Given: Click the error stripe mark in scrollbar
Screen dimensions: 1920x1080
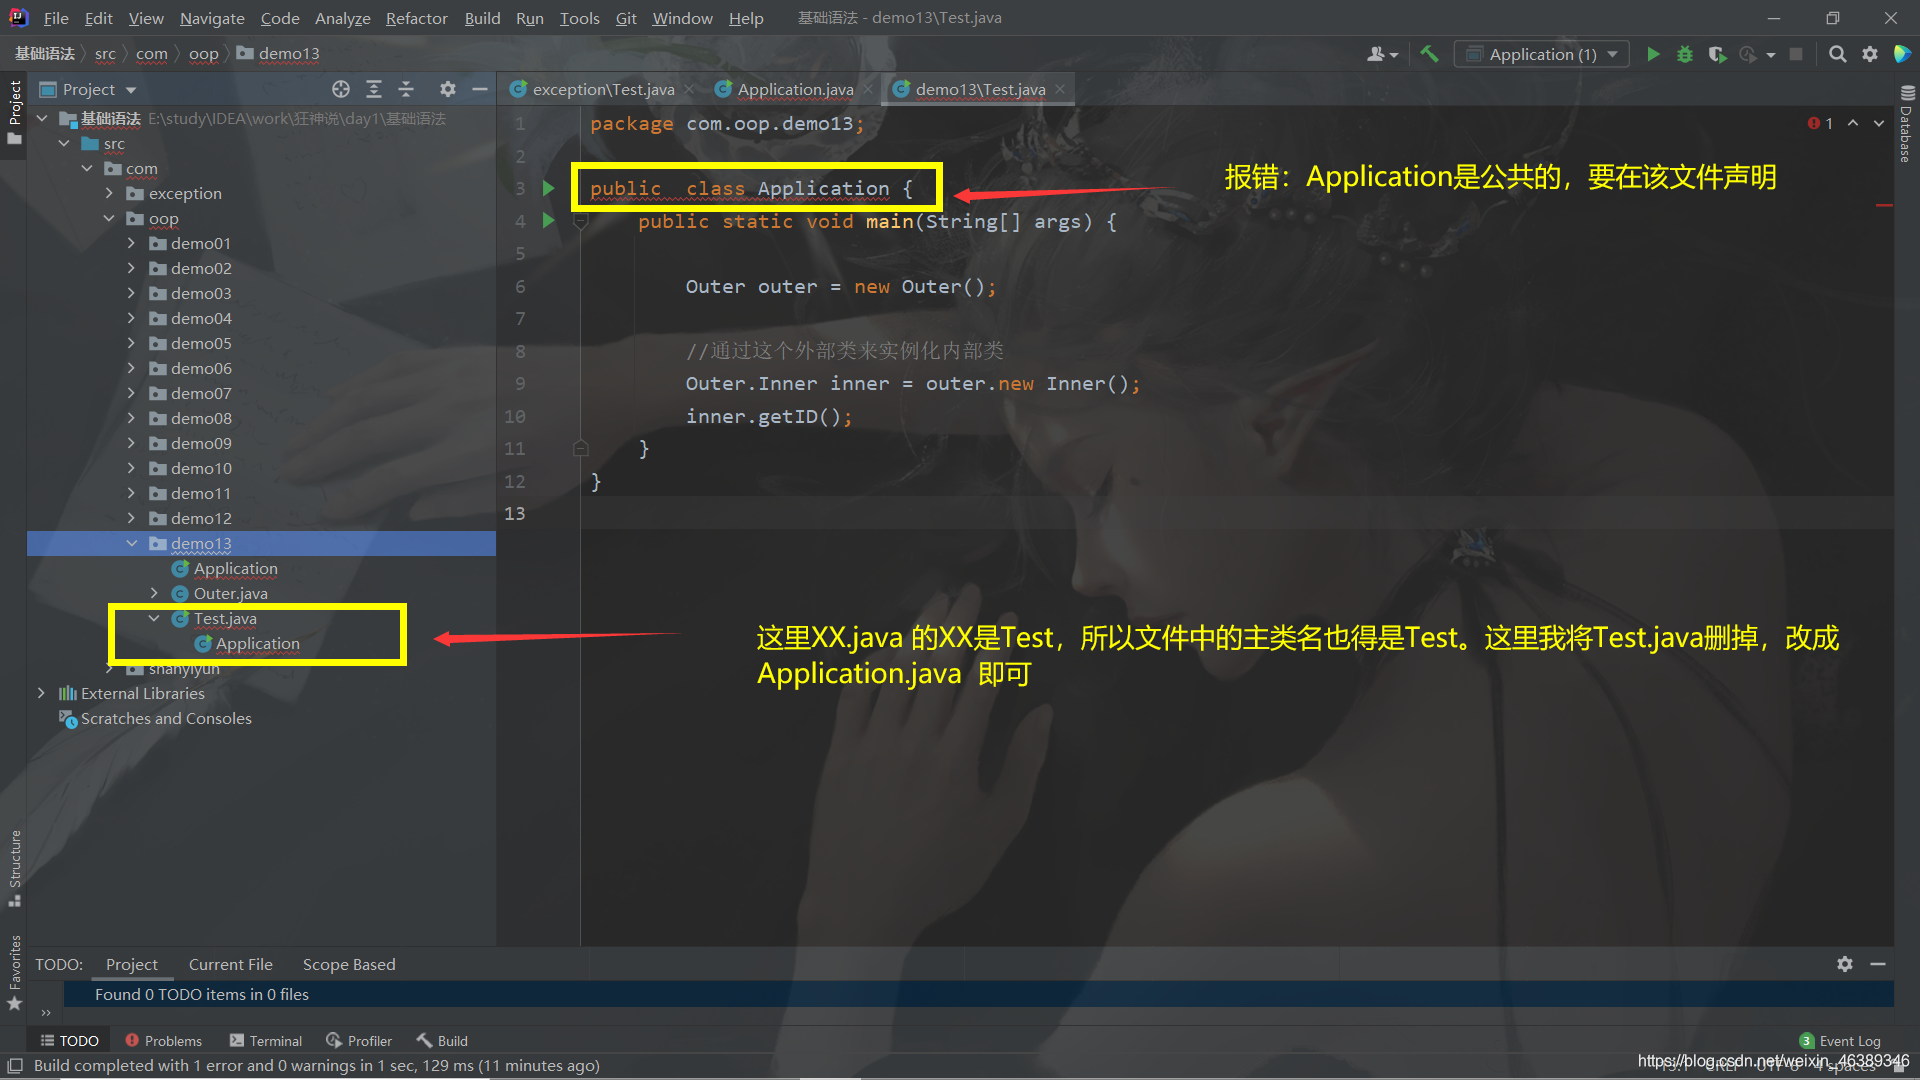Looking at the screenshot, I should [1884, 205].
